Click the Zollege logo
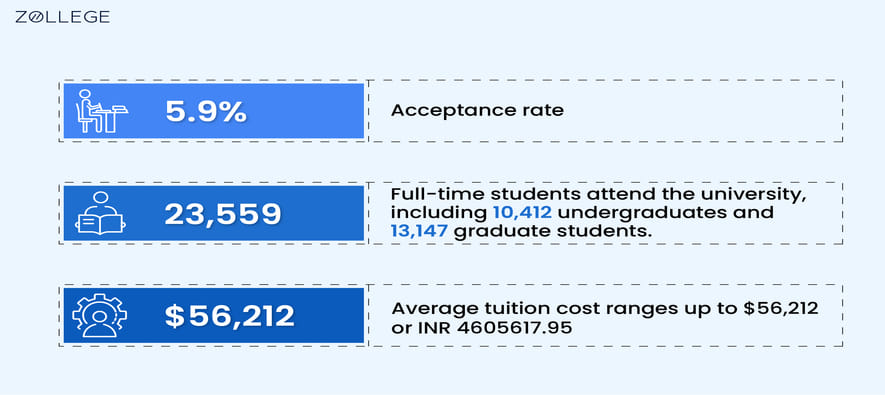The image size is (885, 395). click(62, 17)
